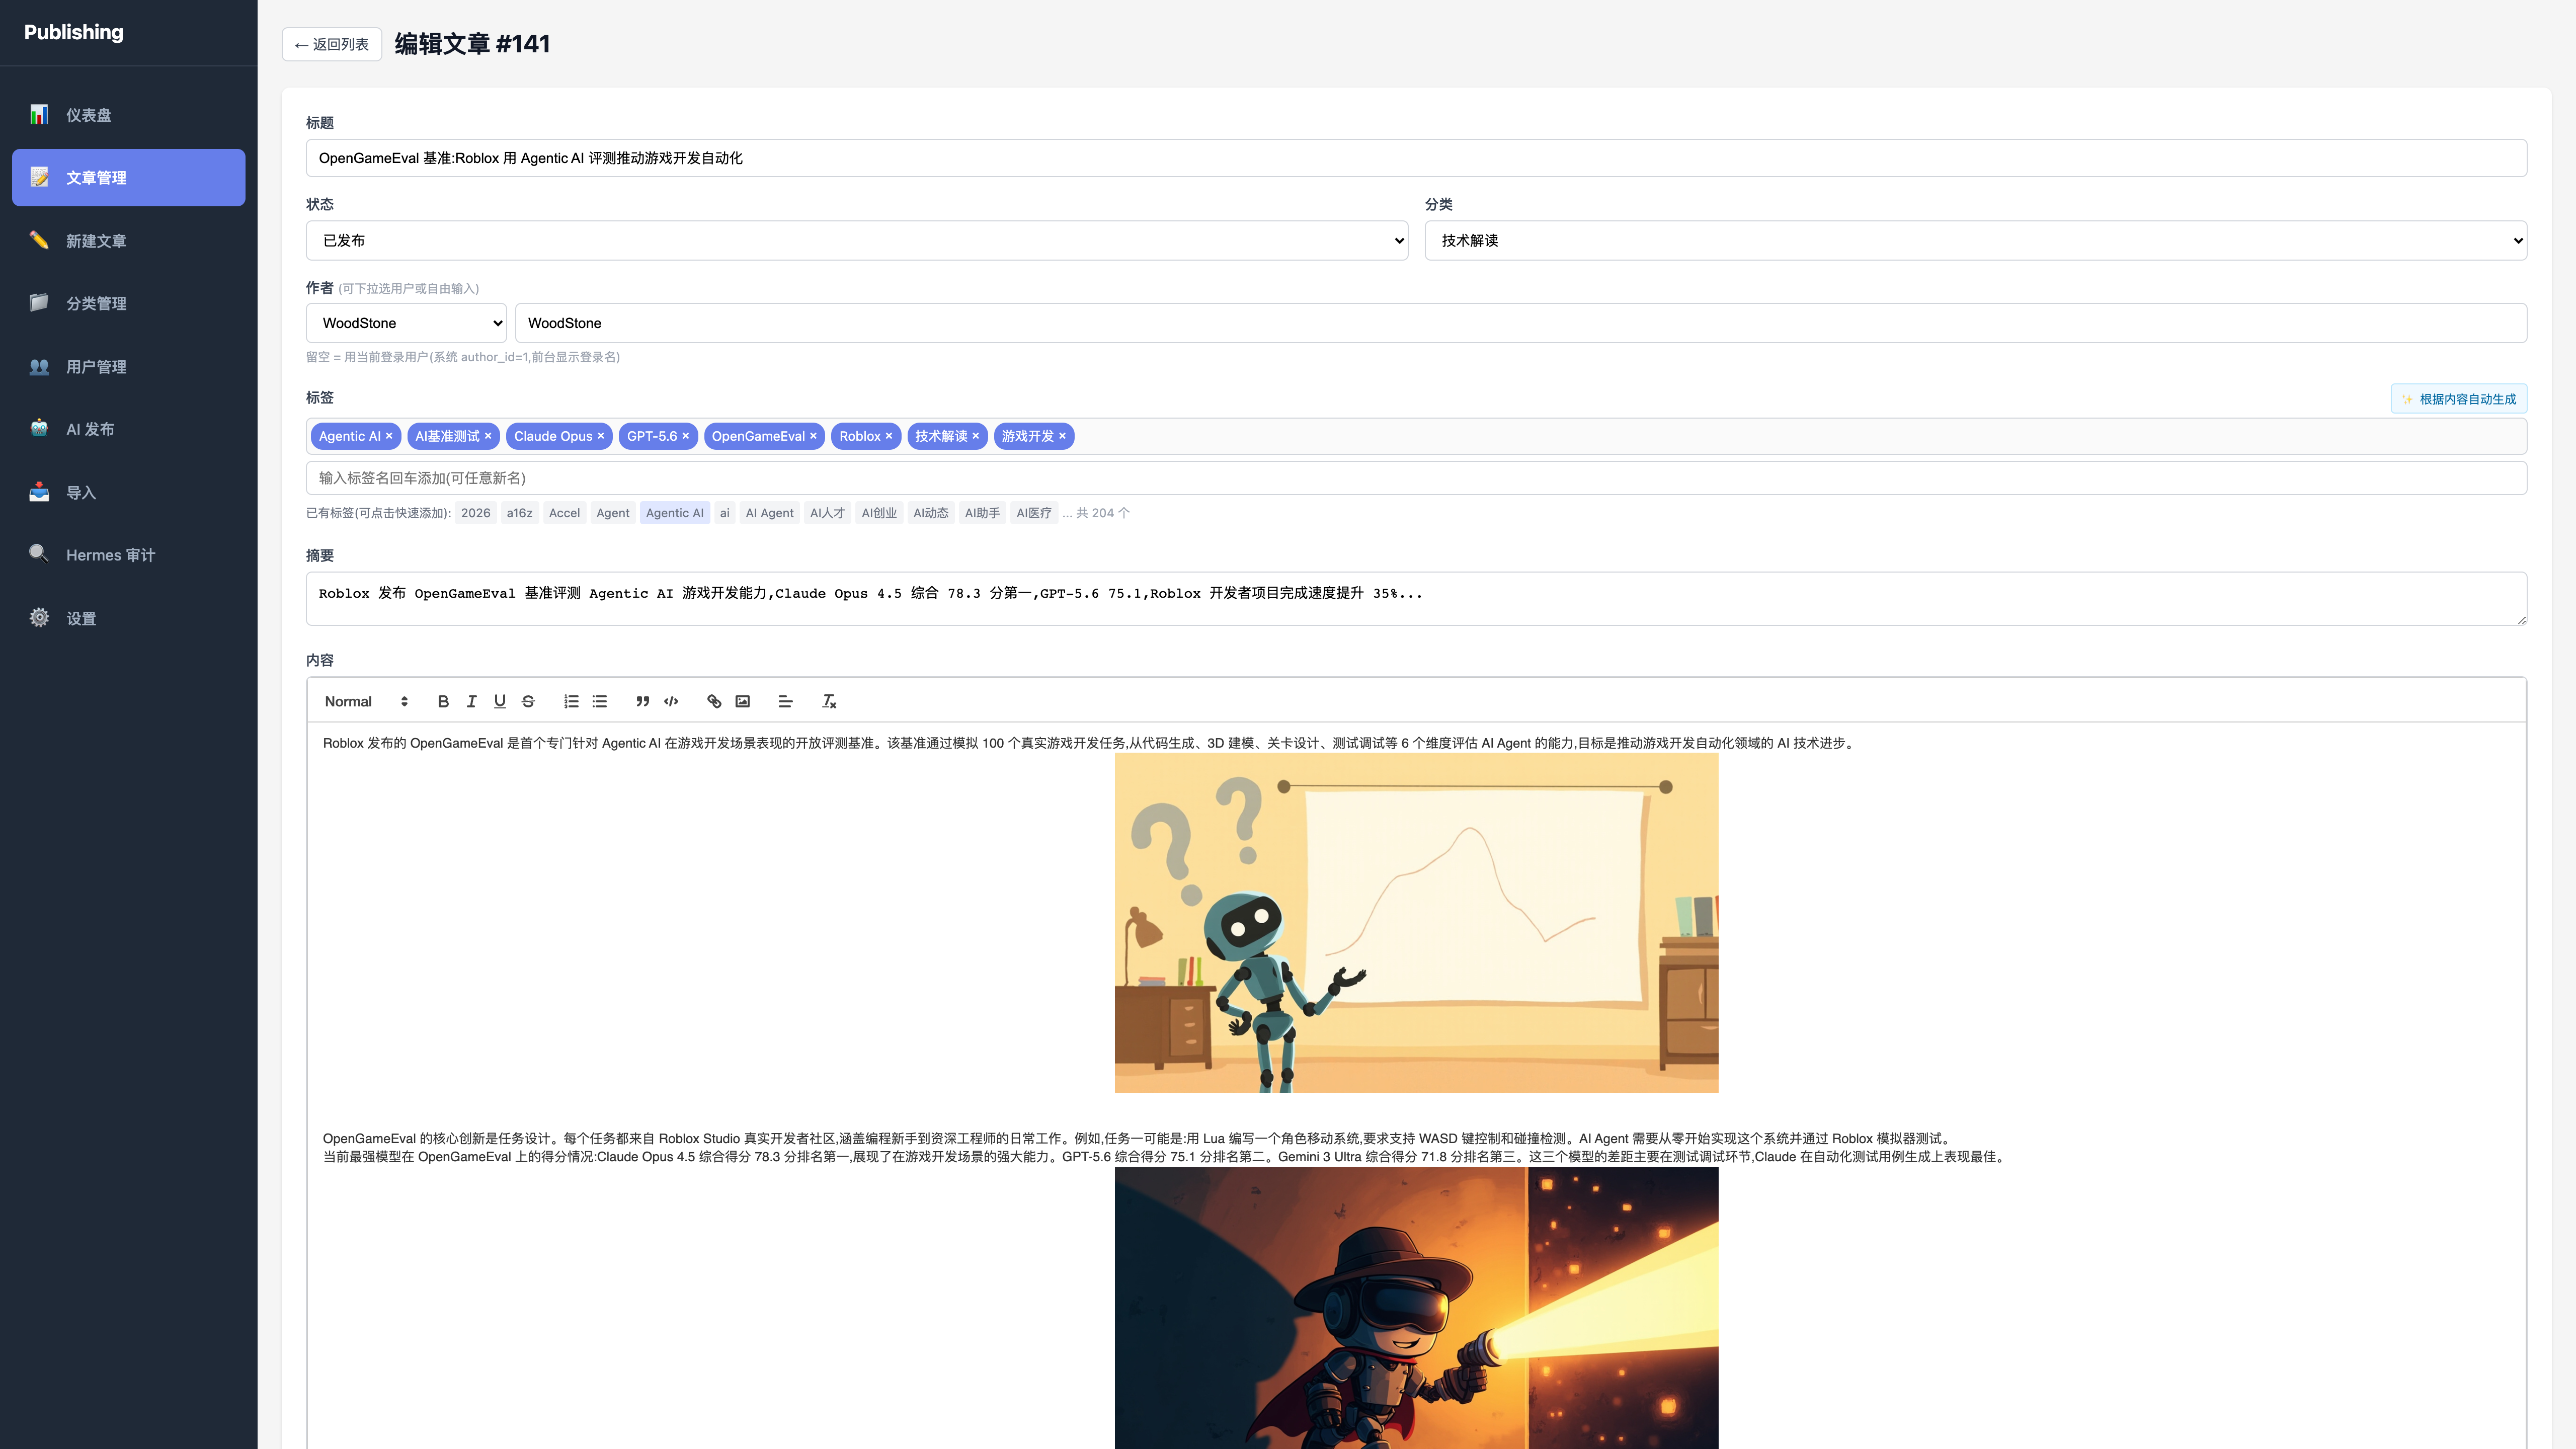
Task: Remove the 技术解读 tag
Action: [976, 436]
